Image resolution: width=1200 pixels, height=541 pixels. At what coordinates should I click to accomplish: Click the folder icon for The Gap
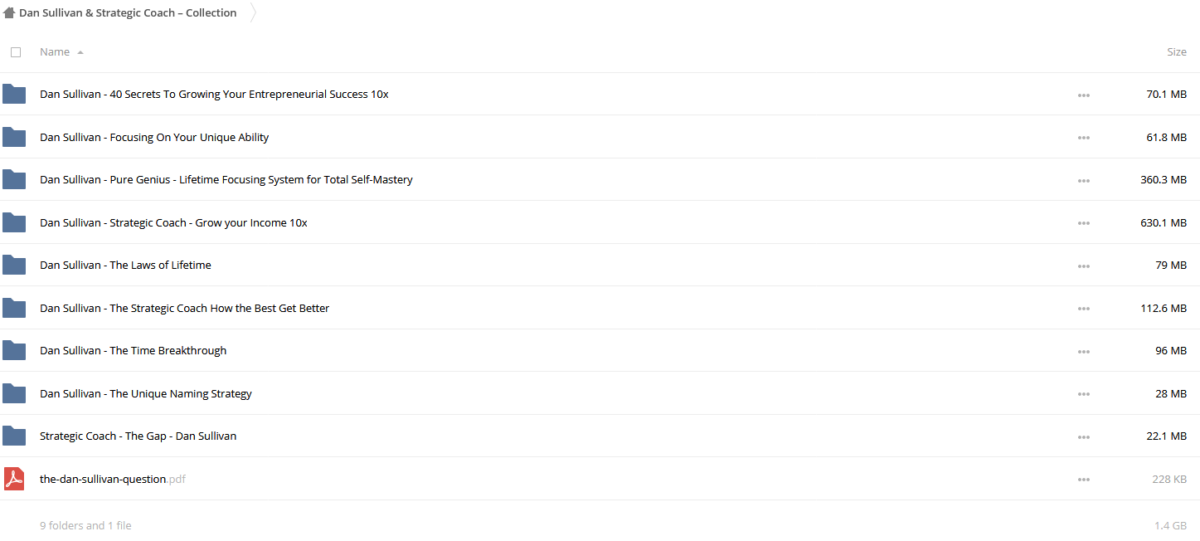click(x=14, y=436)
